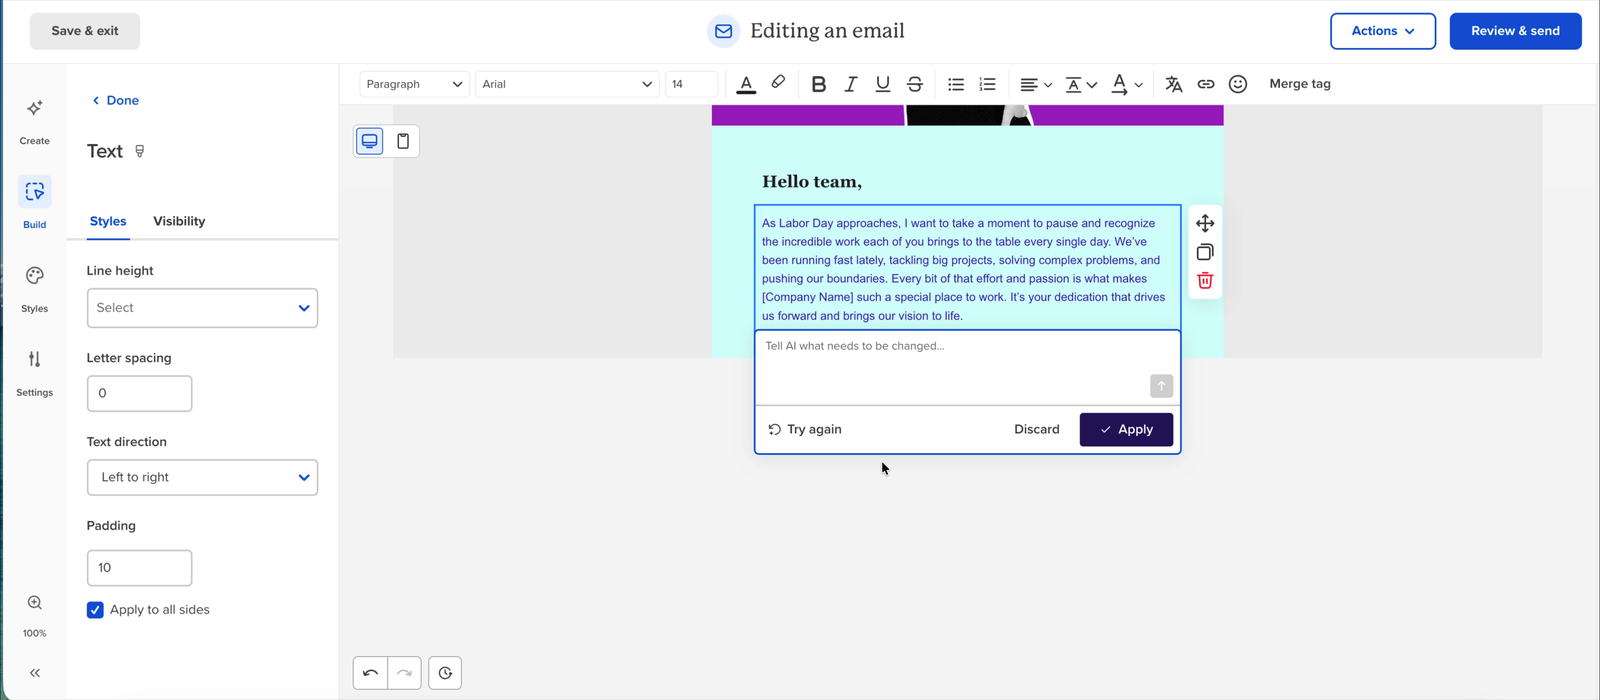Click the paint brush icon beside Text
Viewport: 1600px width, 700px height.
(140, 151)
